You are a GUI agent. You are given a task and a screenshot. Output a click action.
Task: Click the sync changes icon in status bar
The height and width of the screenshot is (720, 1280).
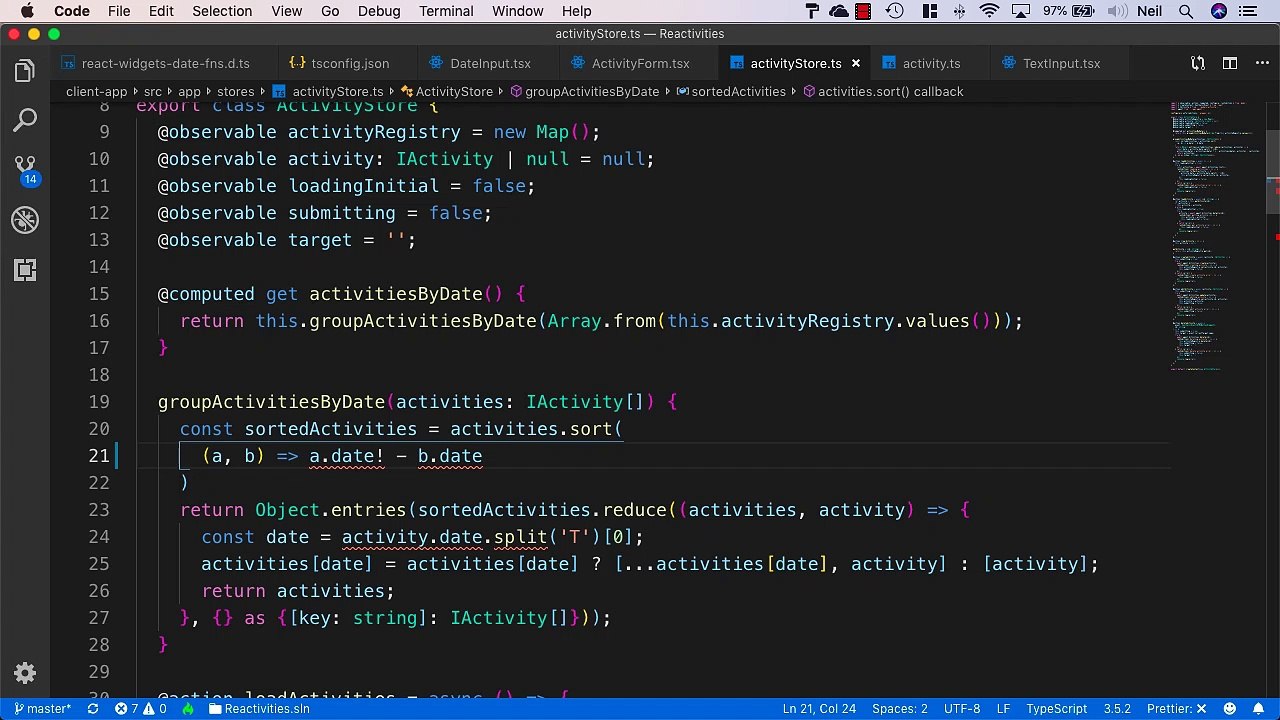click(93, 709)
